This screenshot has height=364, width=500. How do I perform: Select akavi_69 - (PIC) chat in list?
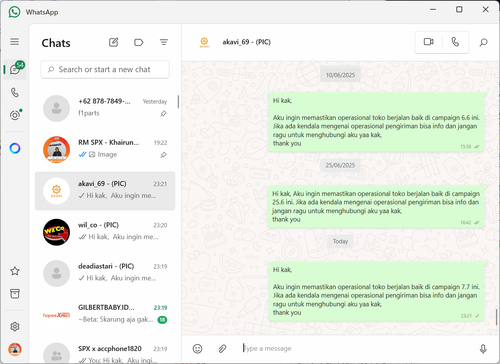coord(105,191)
